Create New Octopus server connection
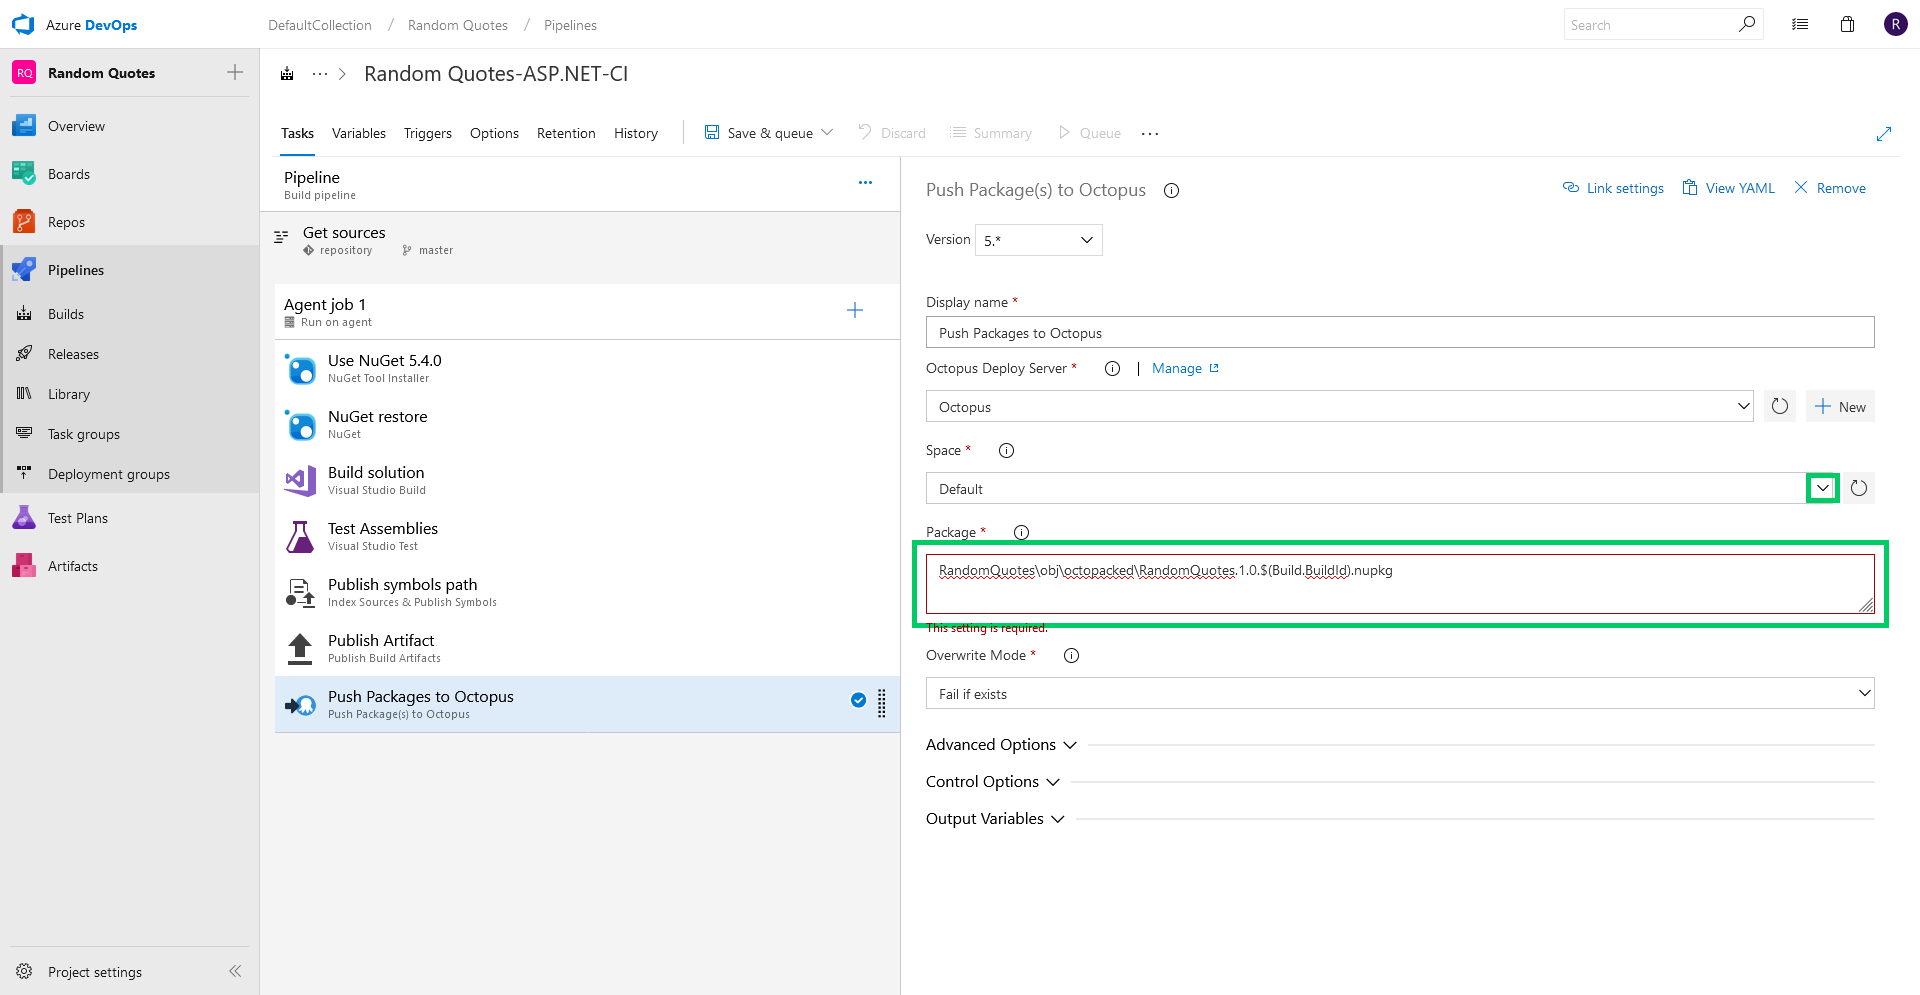Viewport: 1920px width, 995px height. click(1840, 406)
